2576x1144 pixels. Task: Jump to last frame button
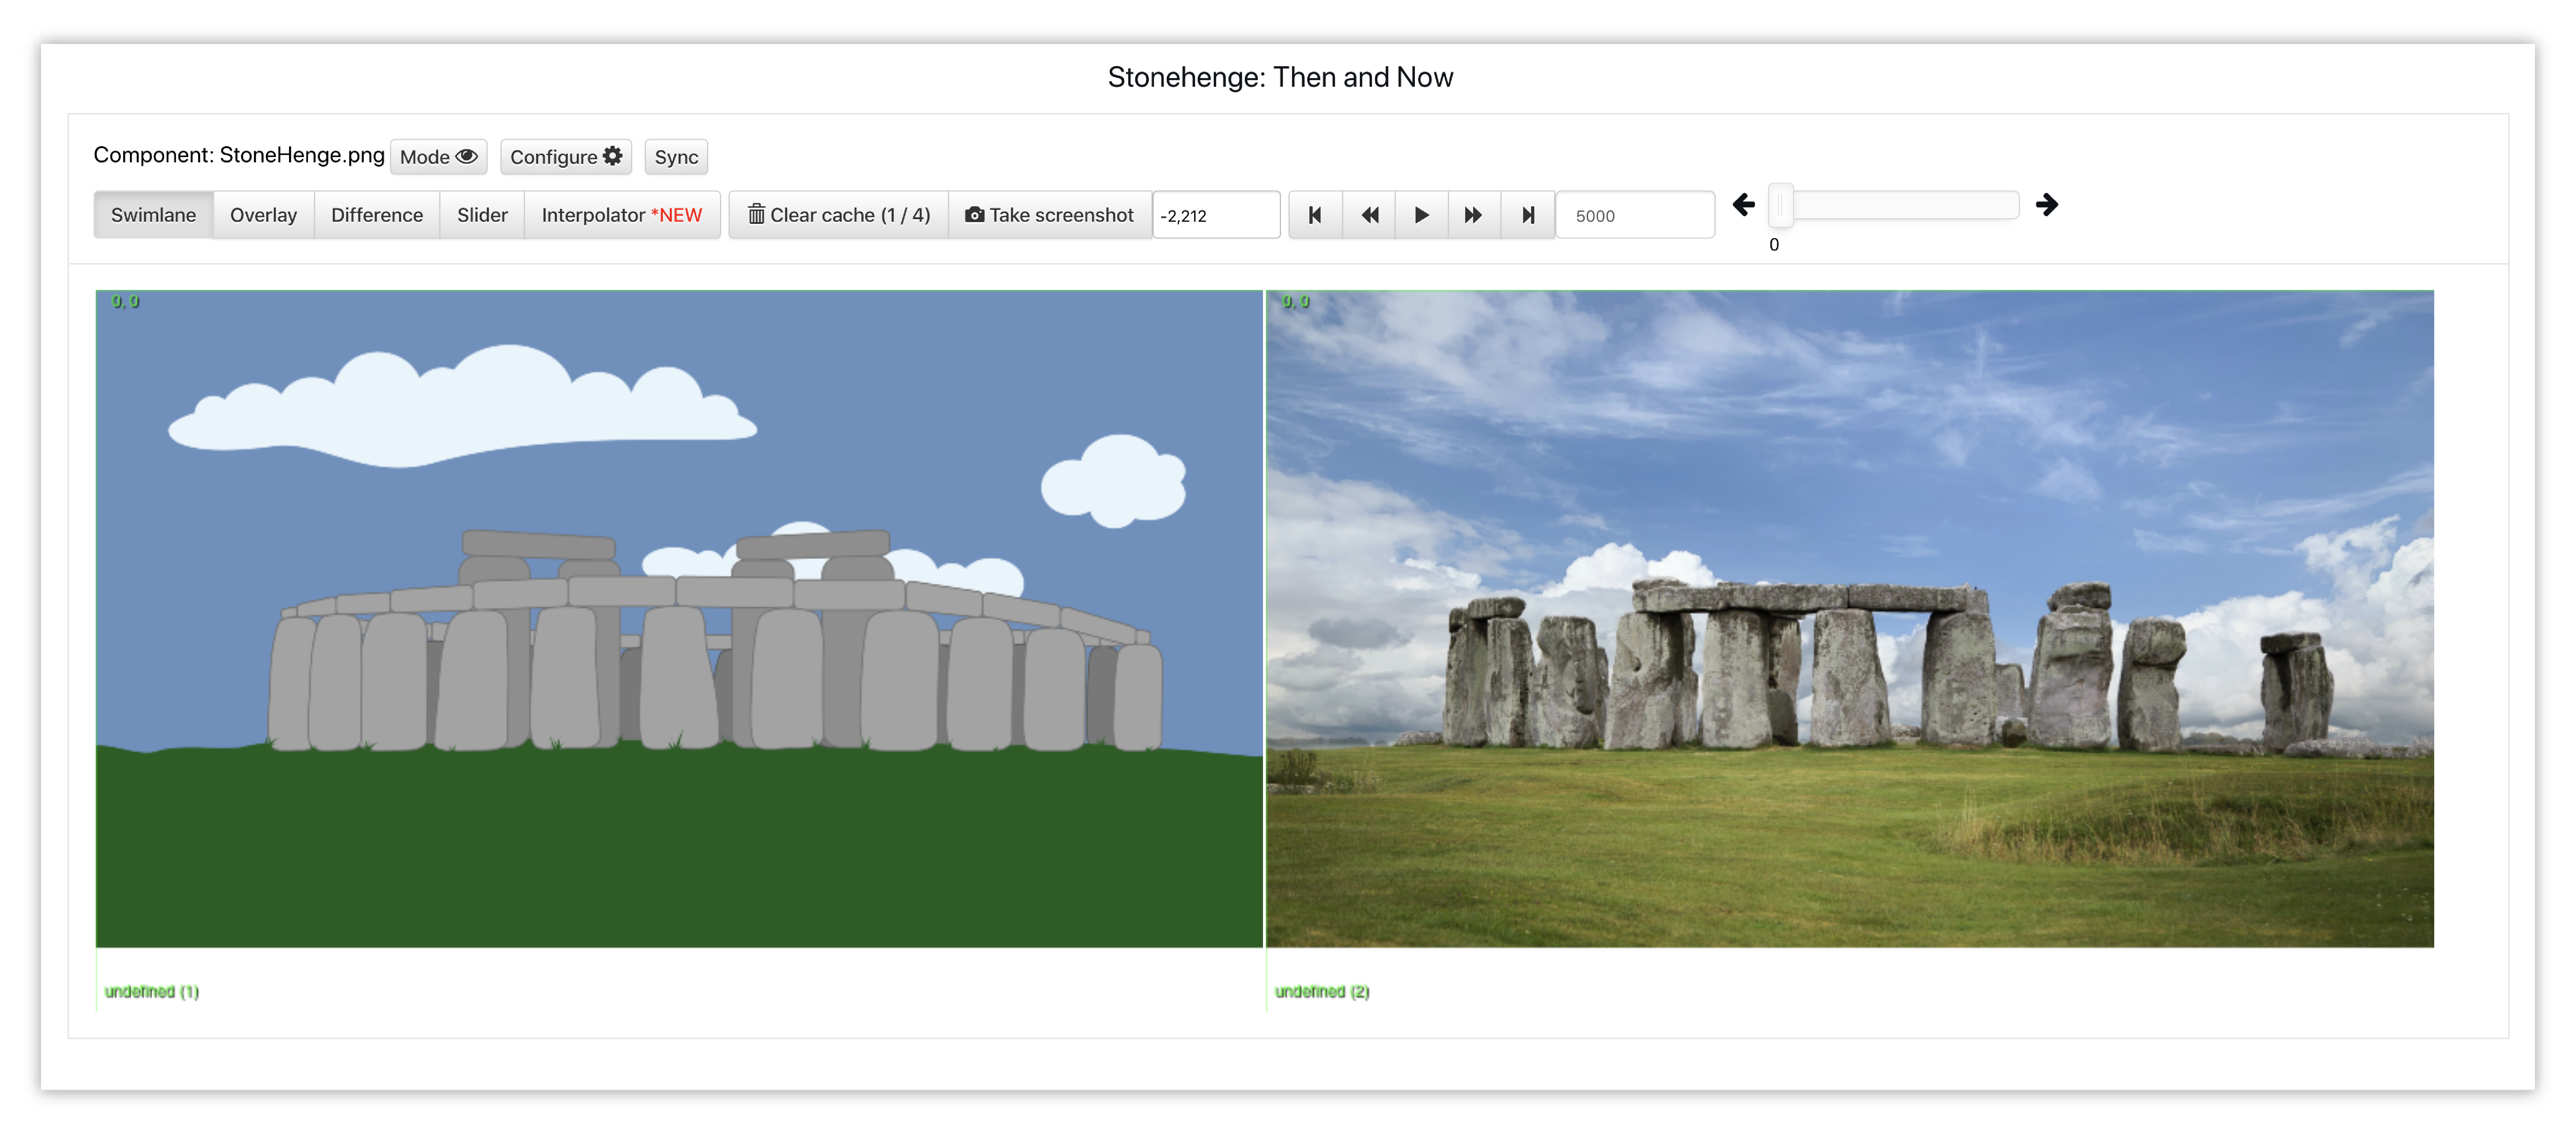(x=1527, y=215)
